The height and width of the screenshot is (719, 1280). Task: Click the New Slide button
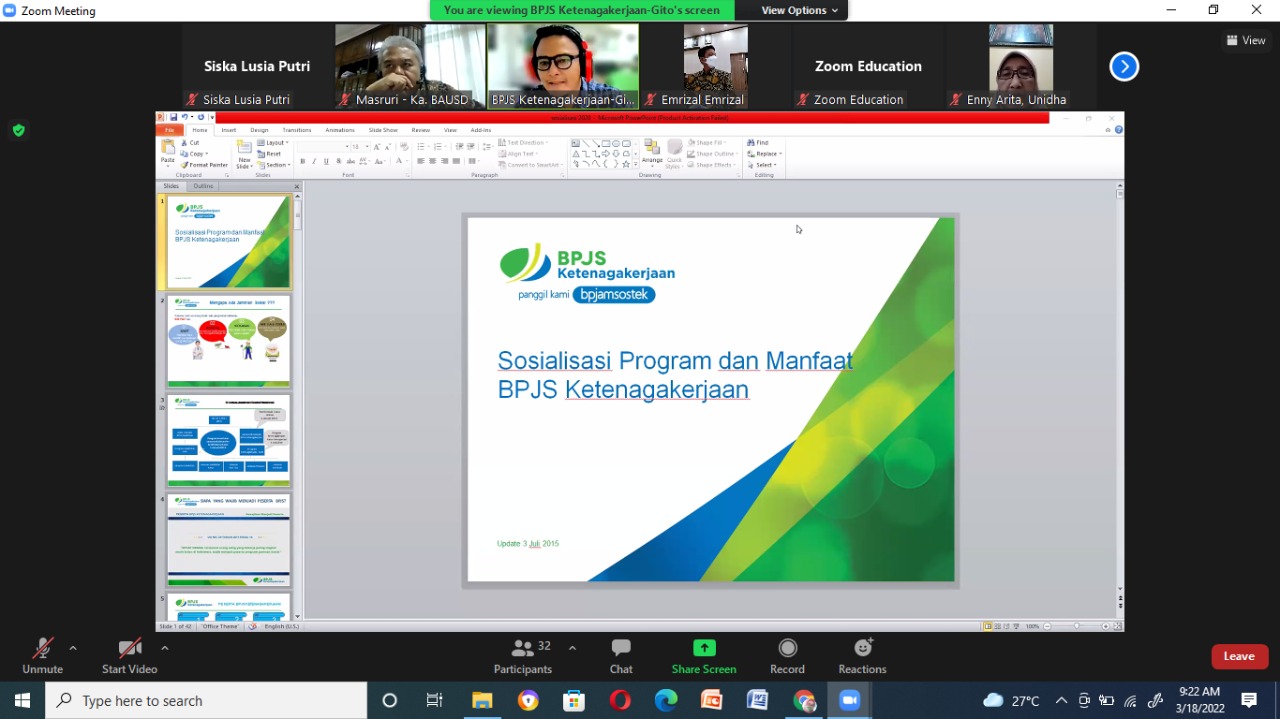(x=244, y=153)
